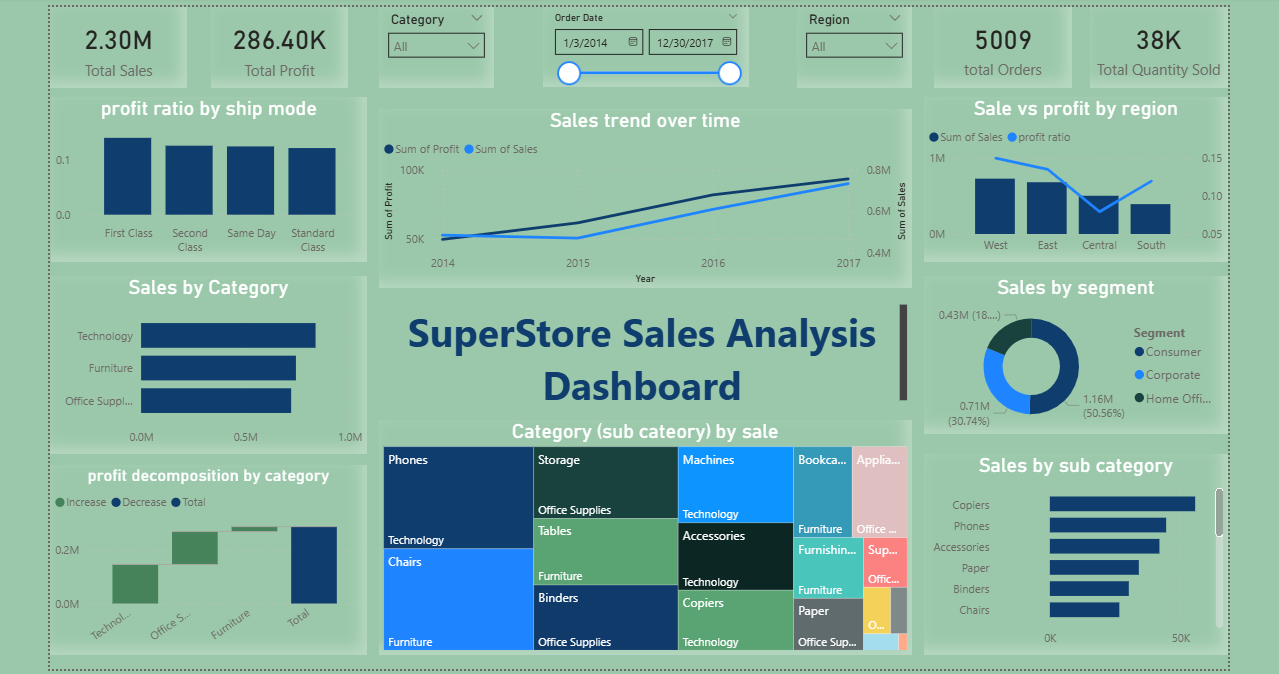Click the Increase legend marker in waterfall
This screenshot has height=674, width=1279.
(61, 502)
